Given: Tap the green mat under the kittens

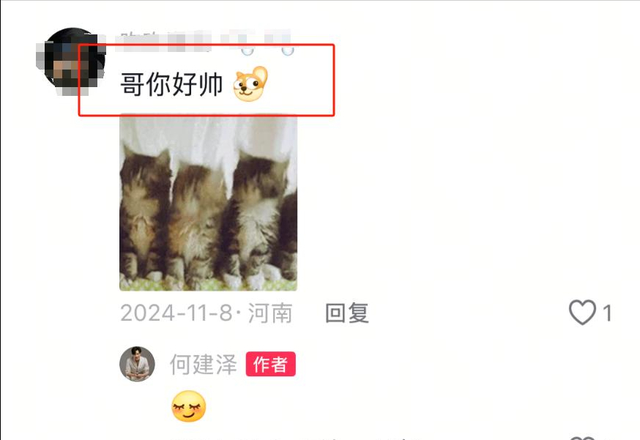Looking at the screenshot, I should tap(208, 285).
